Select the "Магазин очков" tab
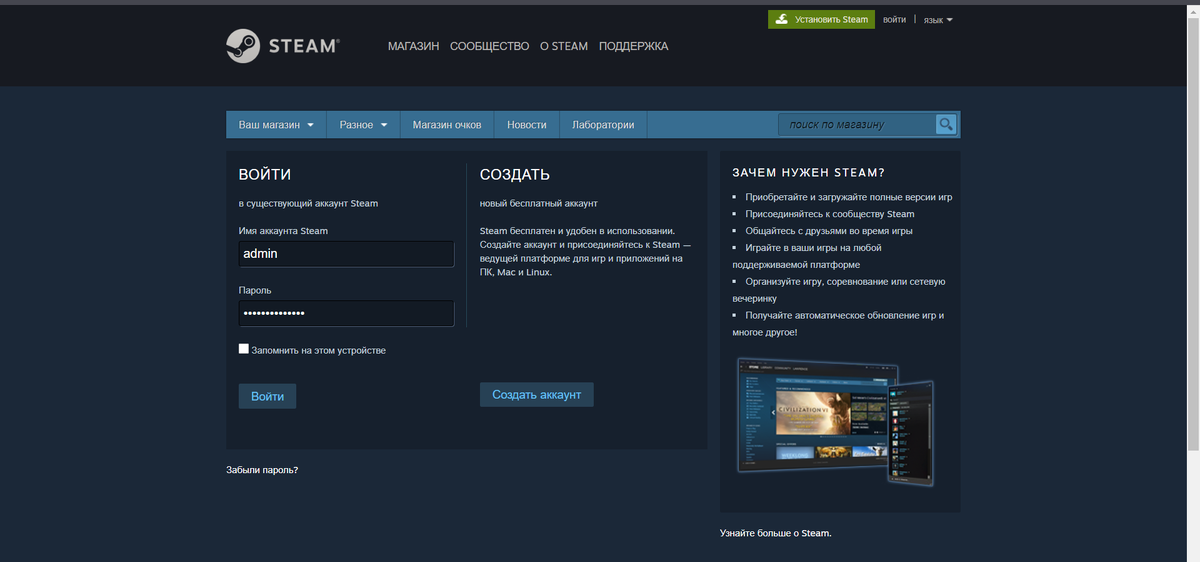 [x=447, y=125]
